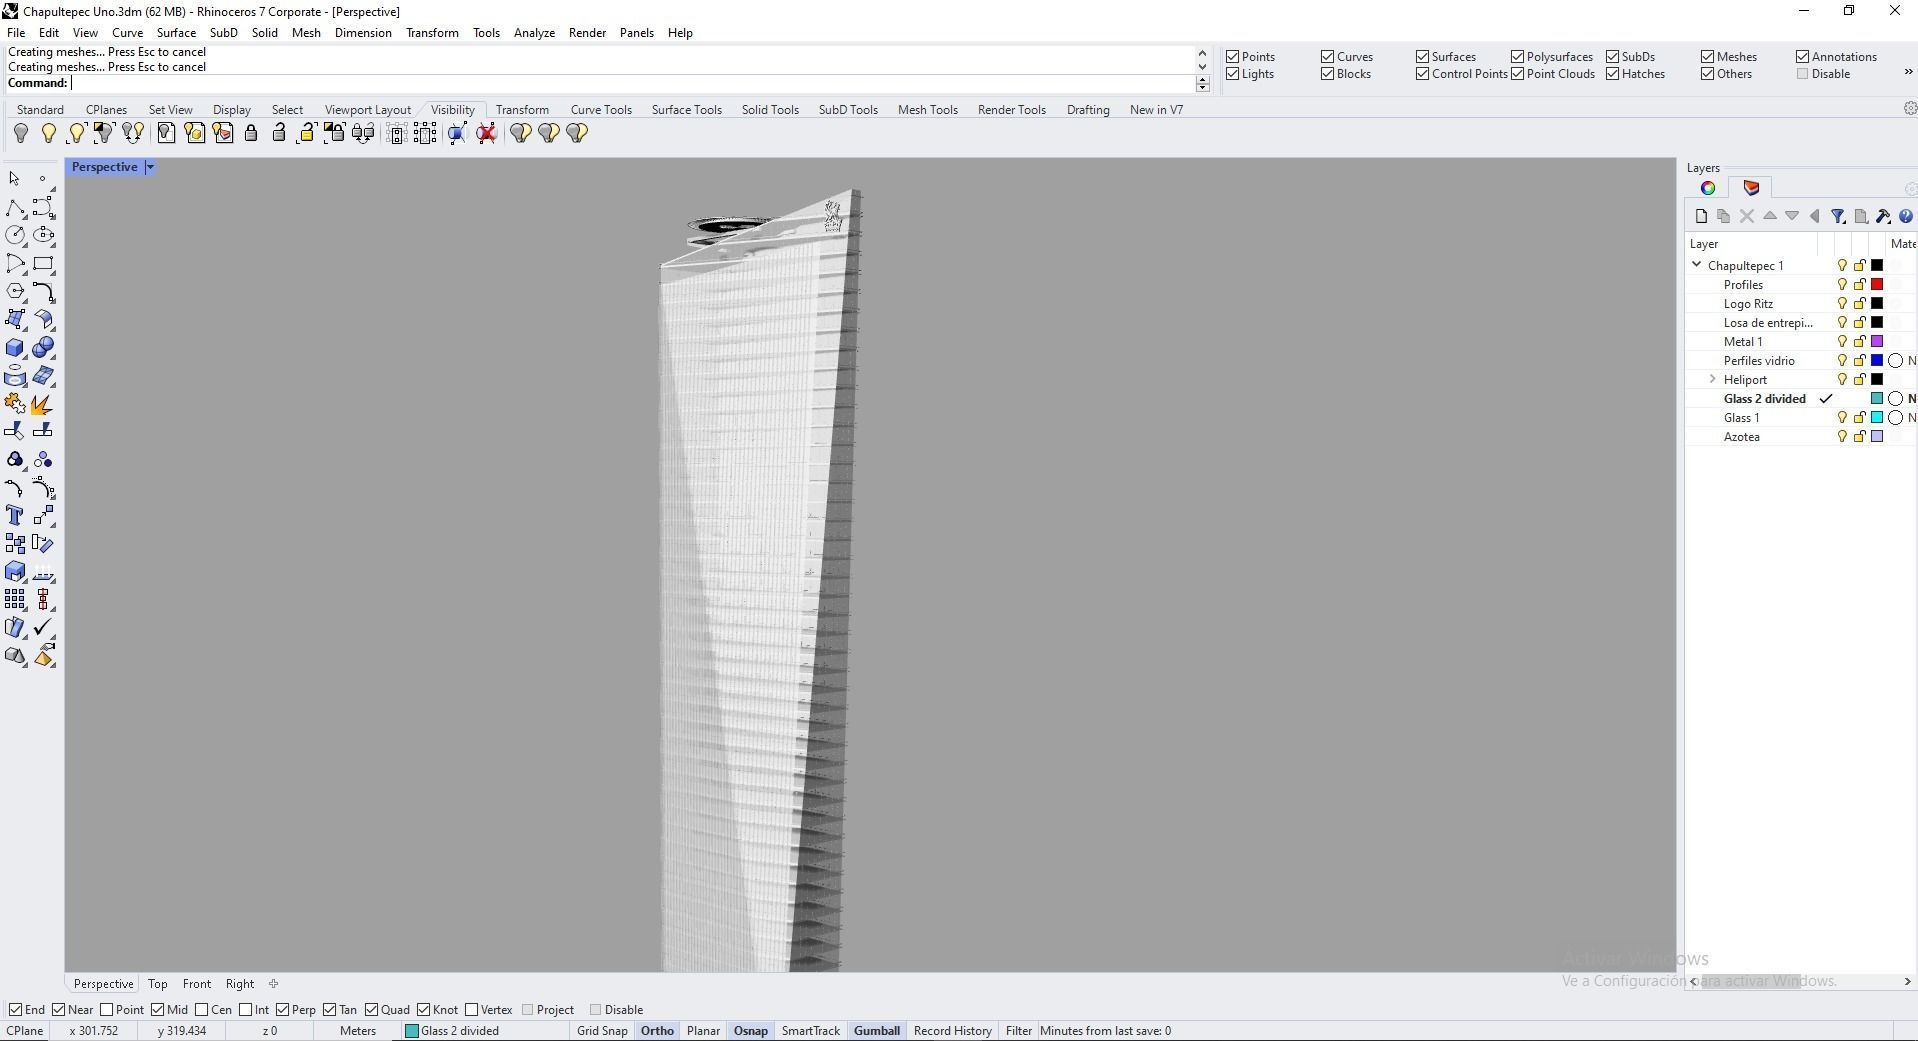Select the Boolean union spheres tool
The width and height of the screenshot is (1918, 1041).
tap(43, 348)
